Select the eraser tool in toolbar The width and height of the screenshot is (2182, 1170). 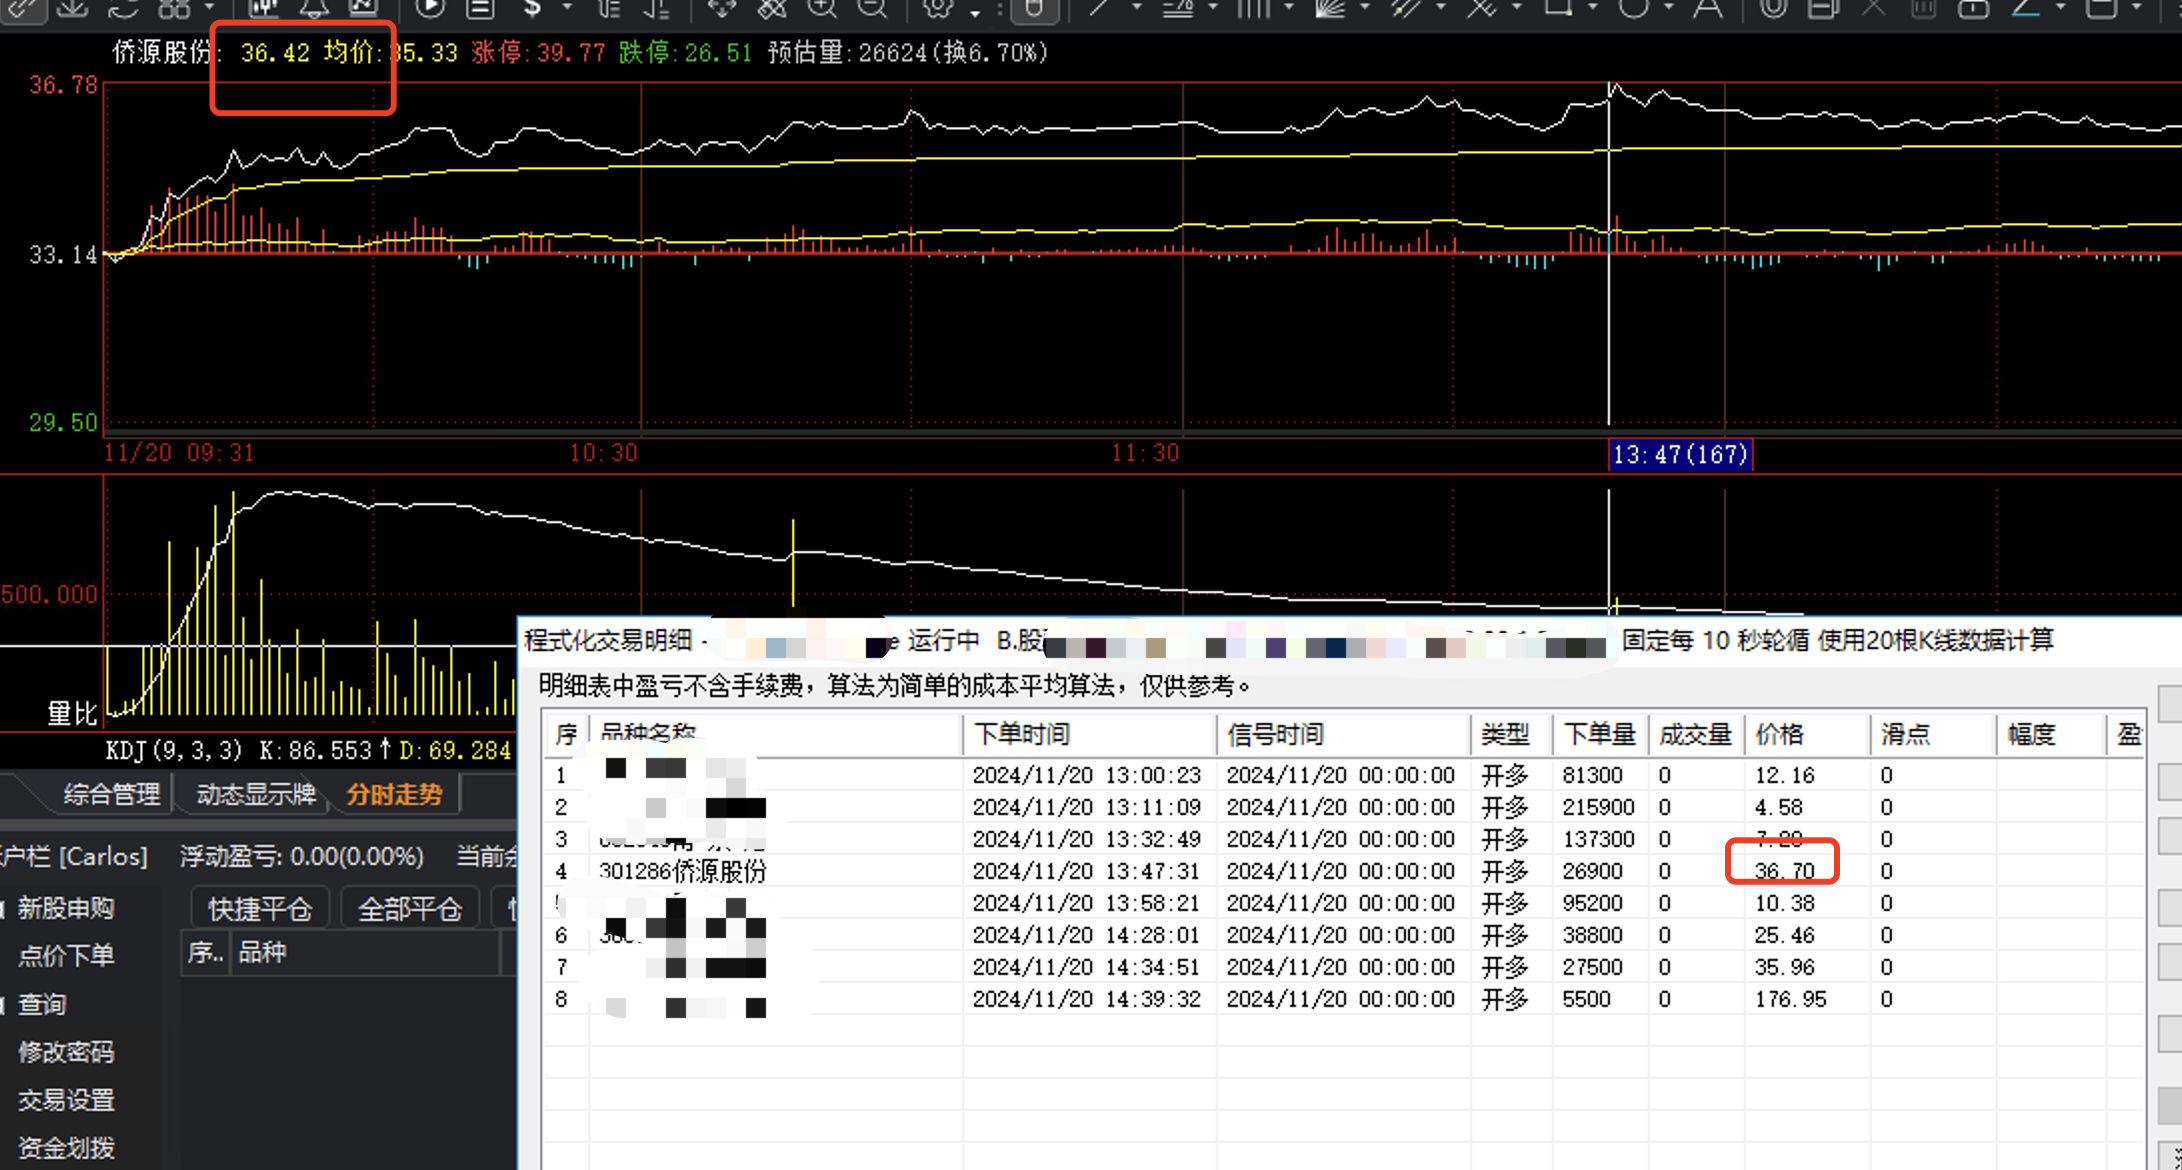(772, 8)
